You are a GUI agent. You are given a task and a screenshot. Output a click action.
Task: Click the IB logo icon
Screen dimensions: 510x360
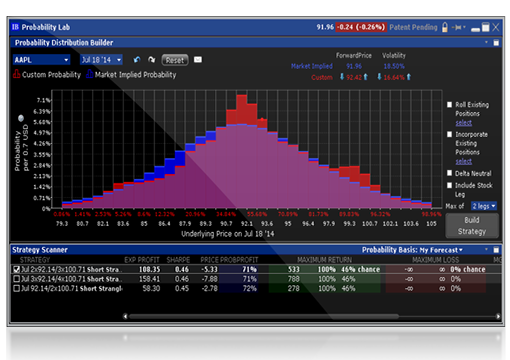coord(15,27)
